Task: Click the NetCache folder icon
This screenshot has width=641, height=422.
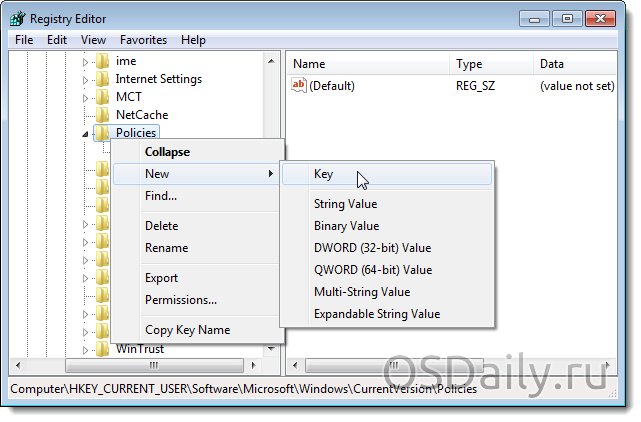Action: click(x=102, y=115)
